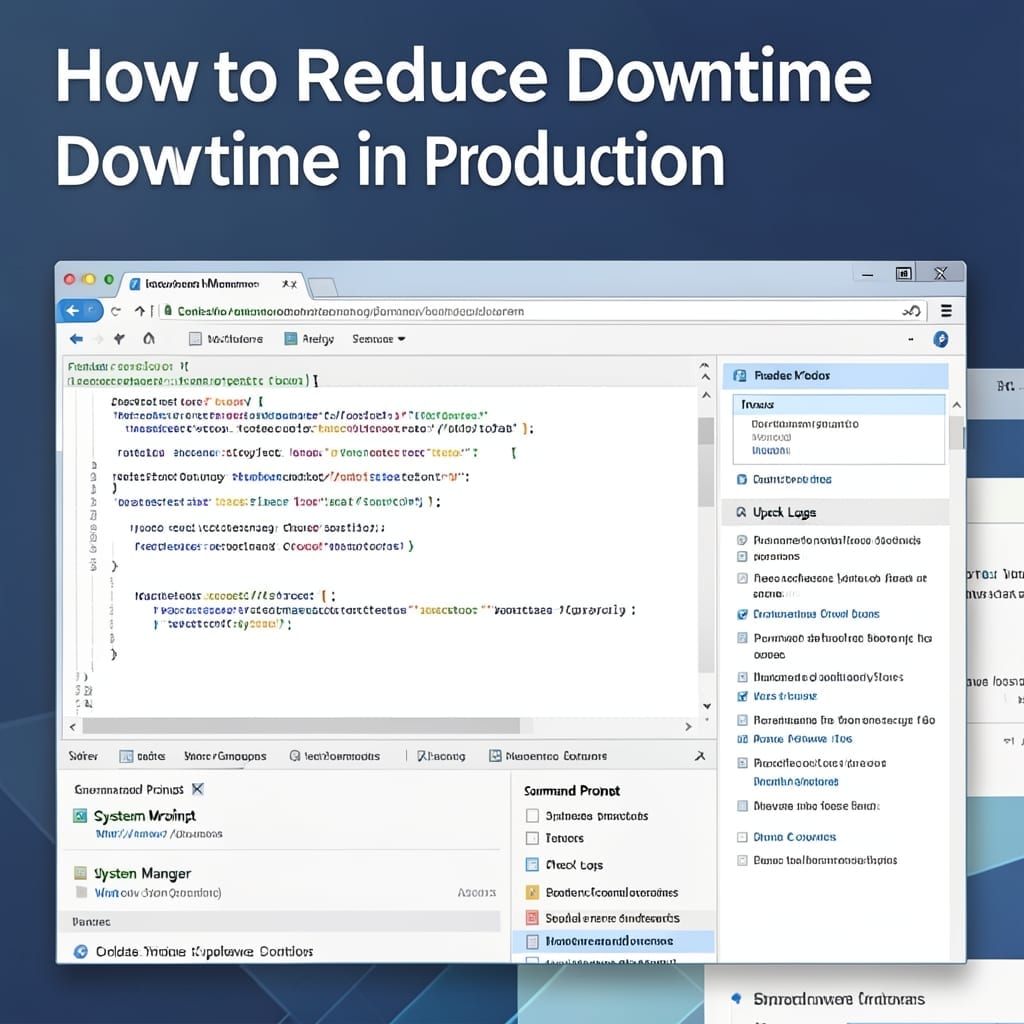Click the 'Anoons' text in System Manger row
This screenshot has width=1024, height=1024.
point(477,892)
